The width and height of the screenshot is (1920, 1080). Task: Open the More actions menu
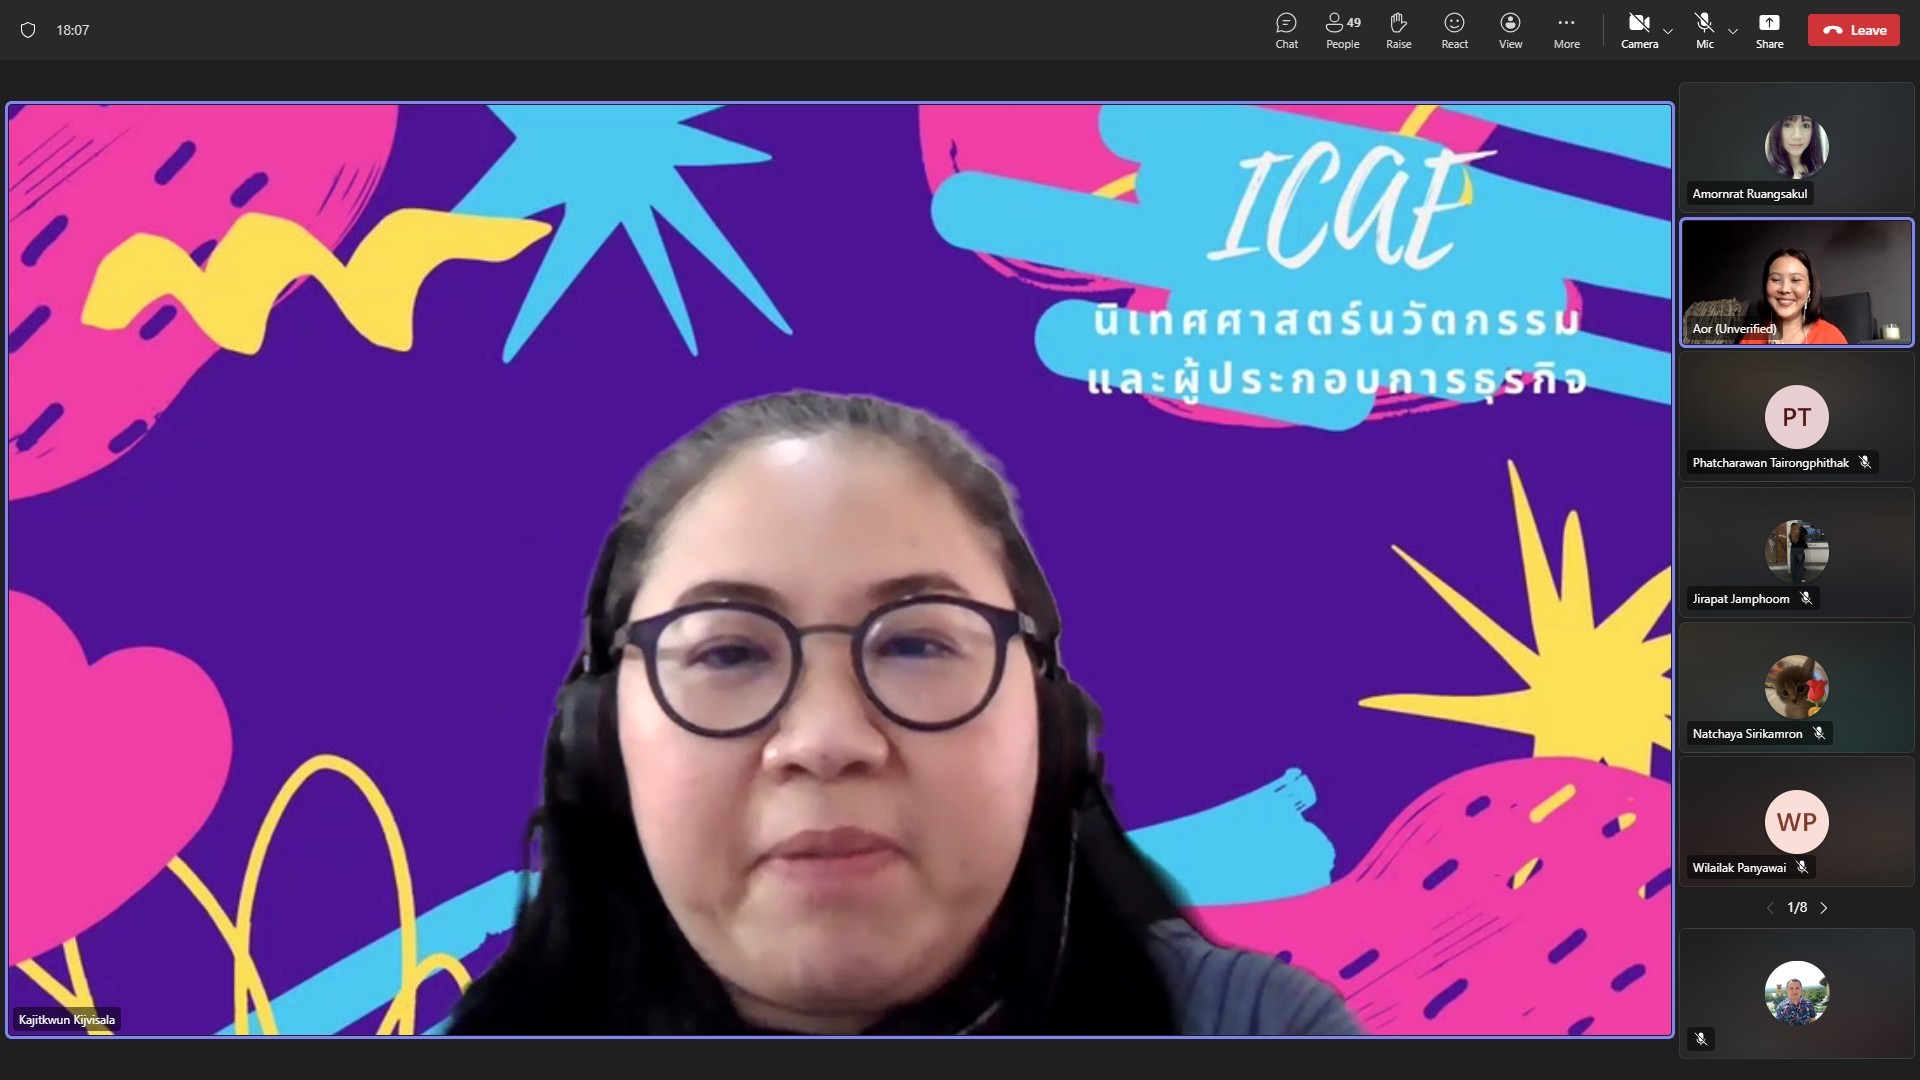tap(1566, 30)
